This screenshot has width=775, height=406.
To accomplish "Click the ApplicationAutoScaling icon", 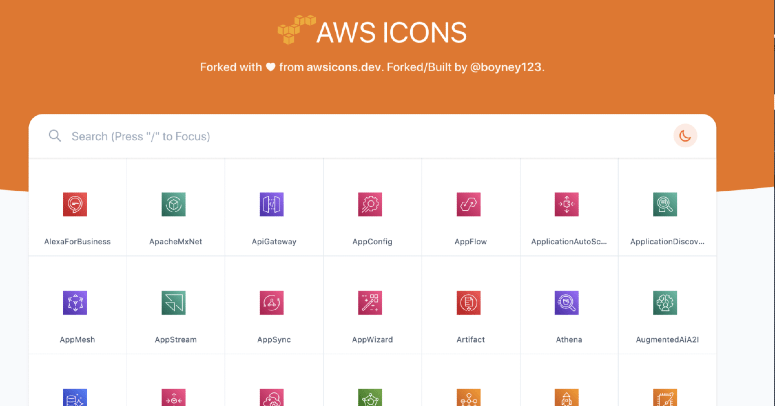I will click(567, 205).
